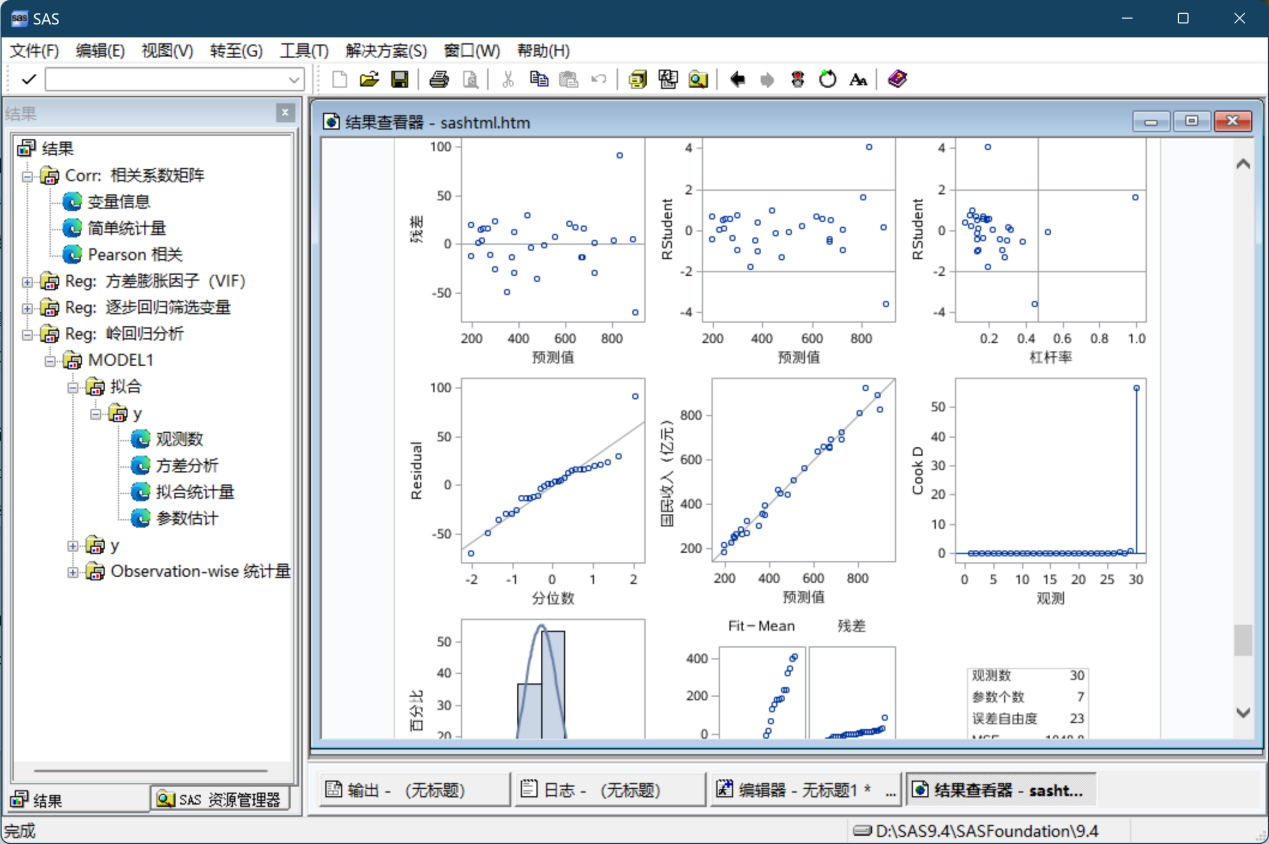Select the Pearson 相关 tree item
1269x844 pixels.
[135, 255]
